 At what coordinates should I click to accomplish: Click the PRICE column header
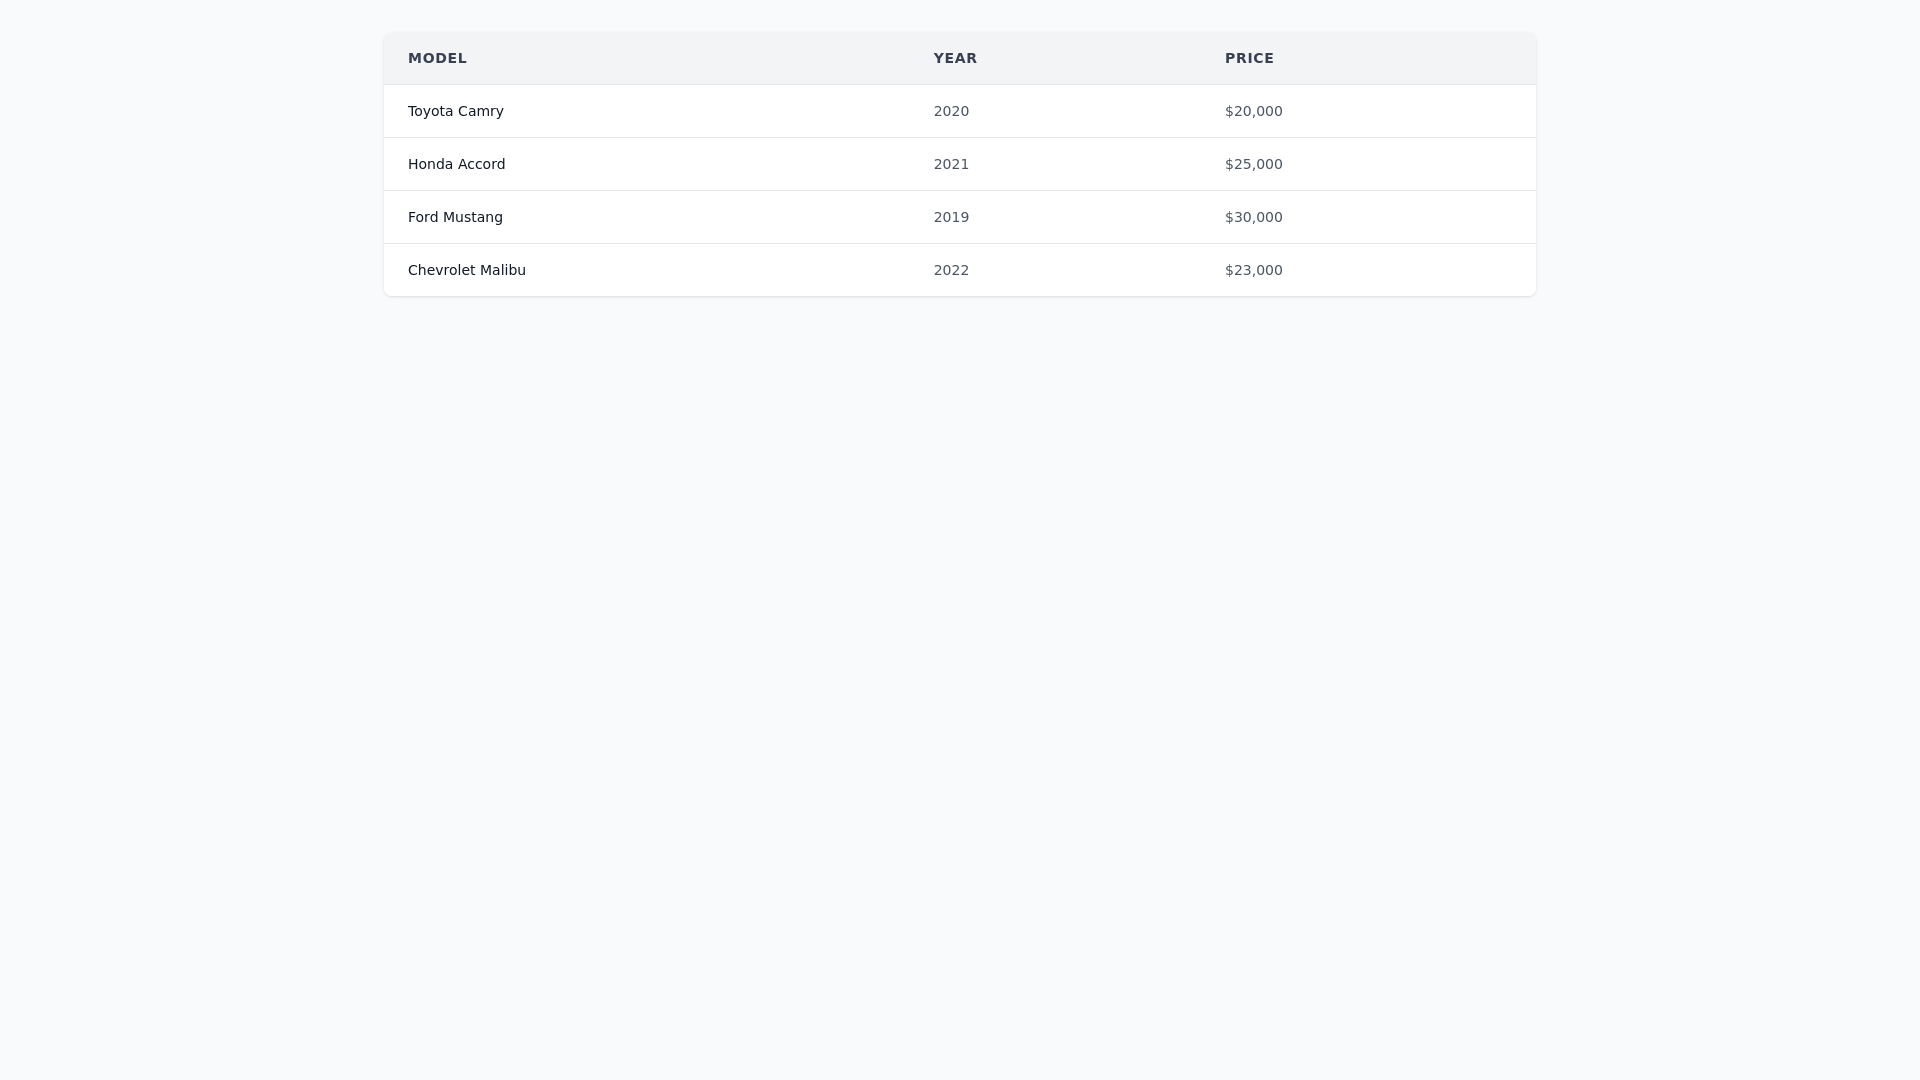click(x=1368, y=58)
